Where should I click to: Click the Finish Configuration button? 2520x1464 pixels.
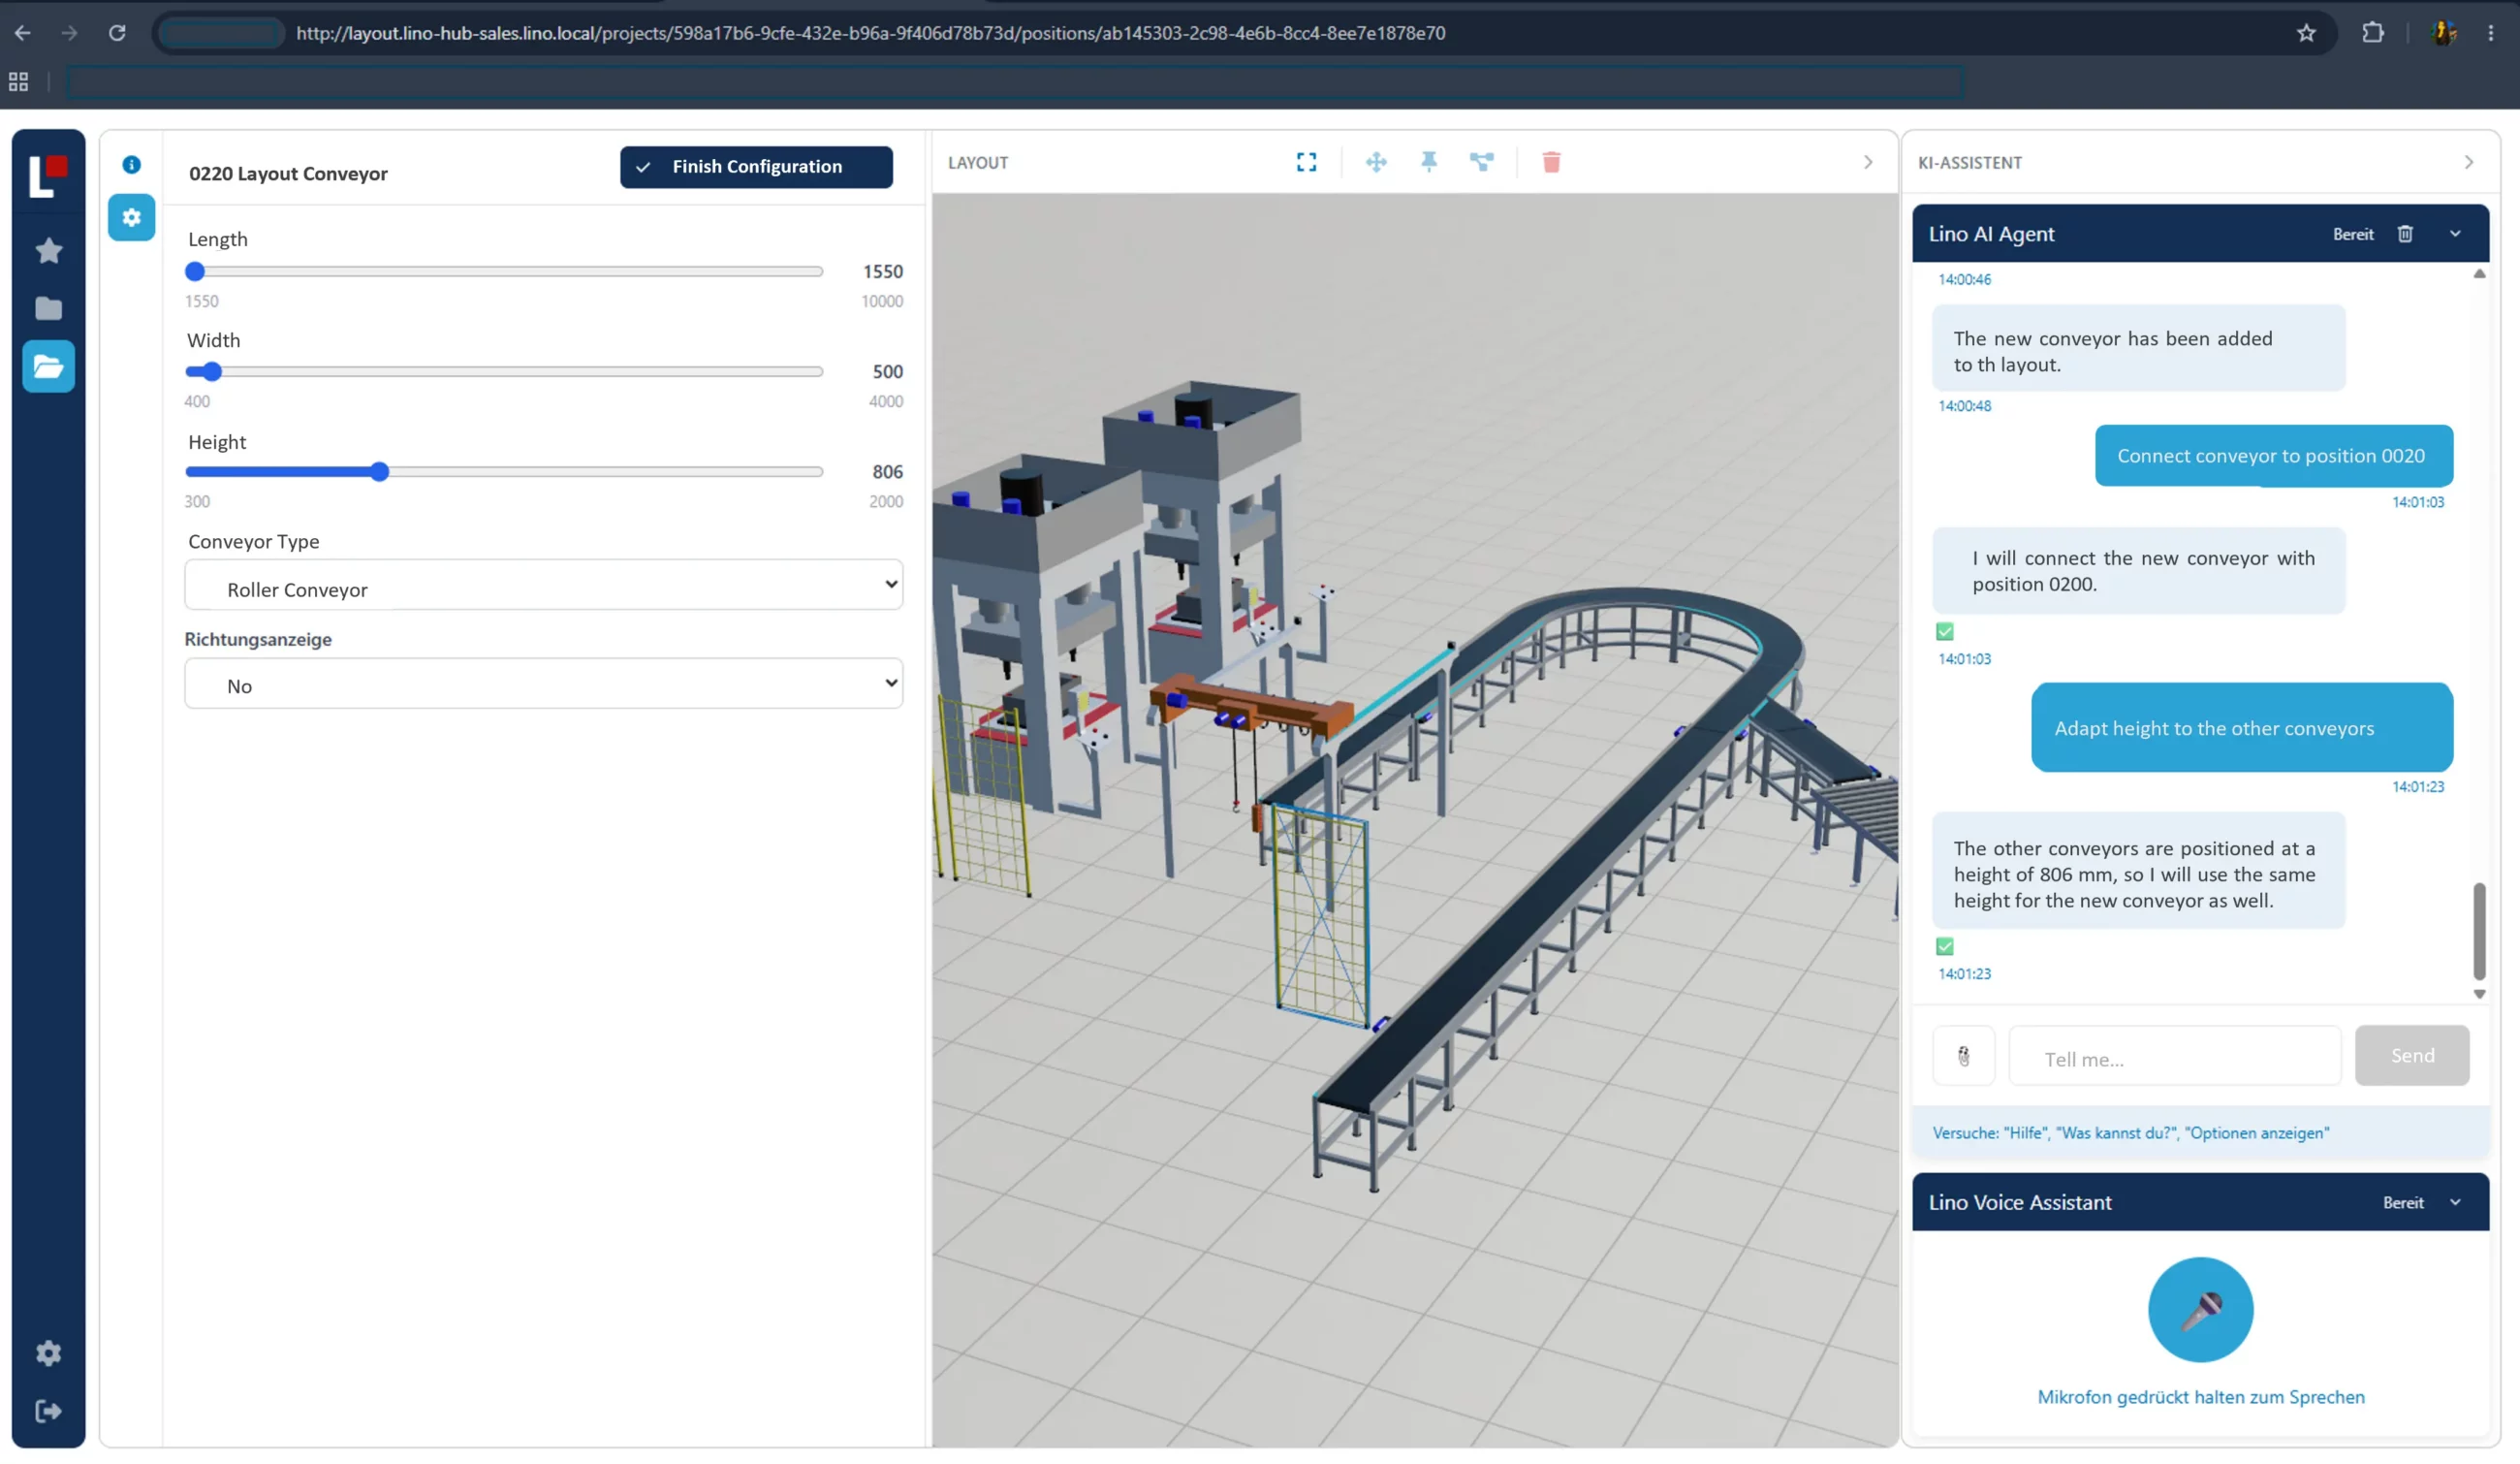756,167
